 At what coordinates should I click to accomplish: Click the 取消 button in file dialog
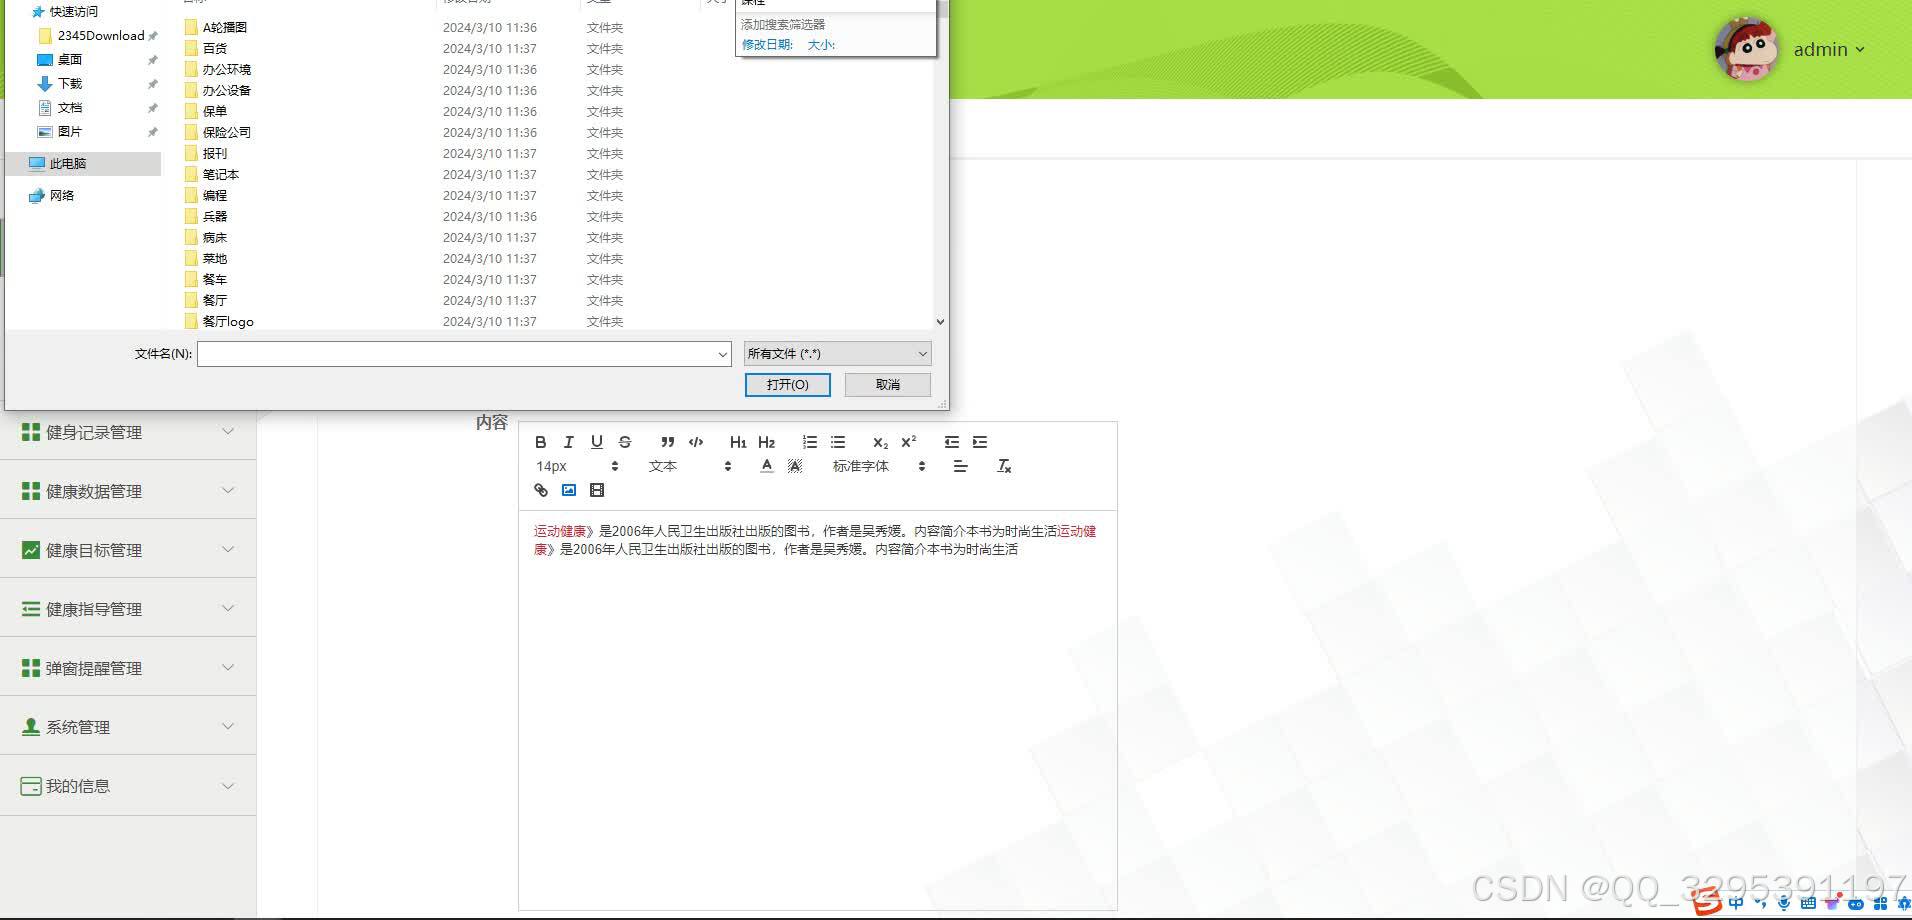(887, 385)
